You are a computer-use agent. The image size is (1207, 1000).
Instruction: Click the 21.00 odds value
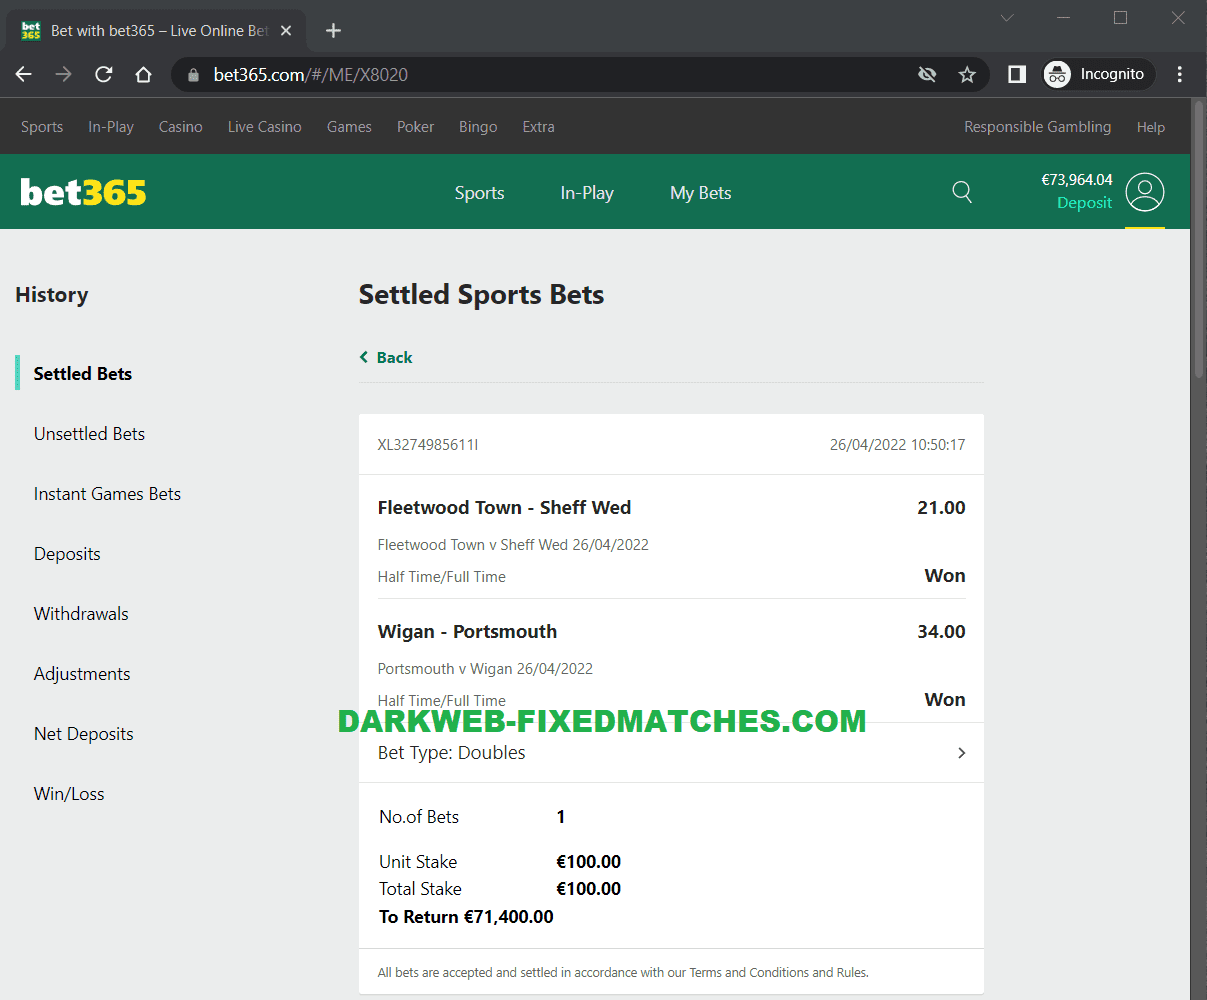coord(941,508)
